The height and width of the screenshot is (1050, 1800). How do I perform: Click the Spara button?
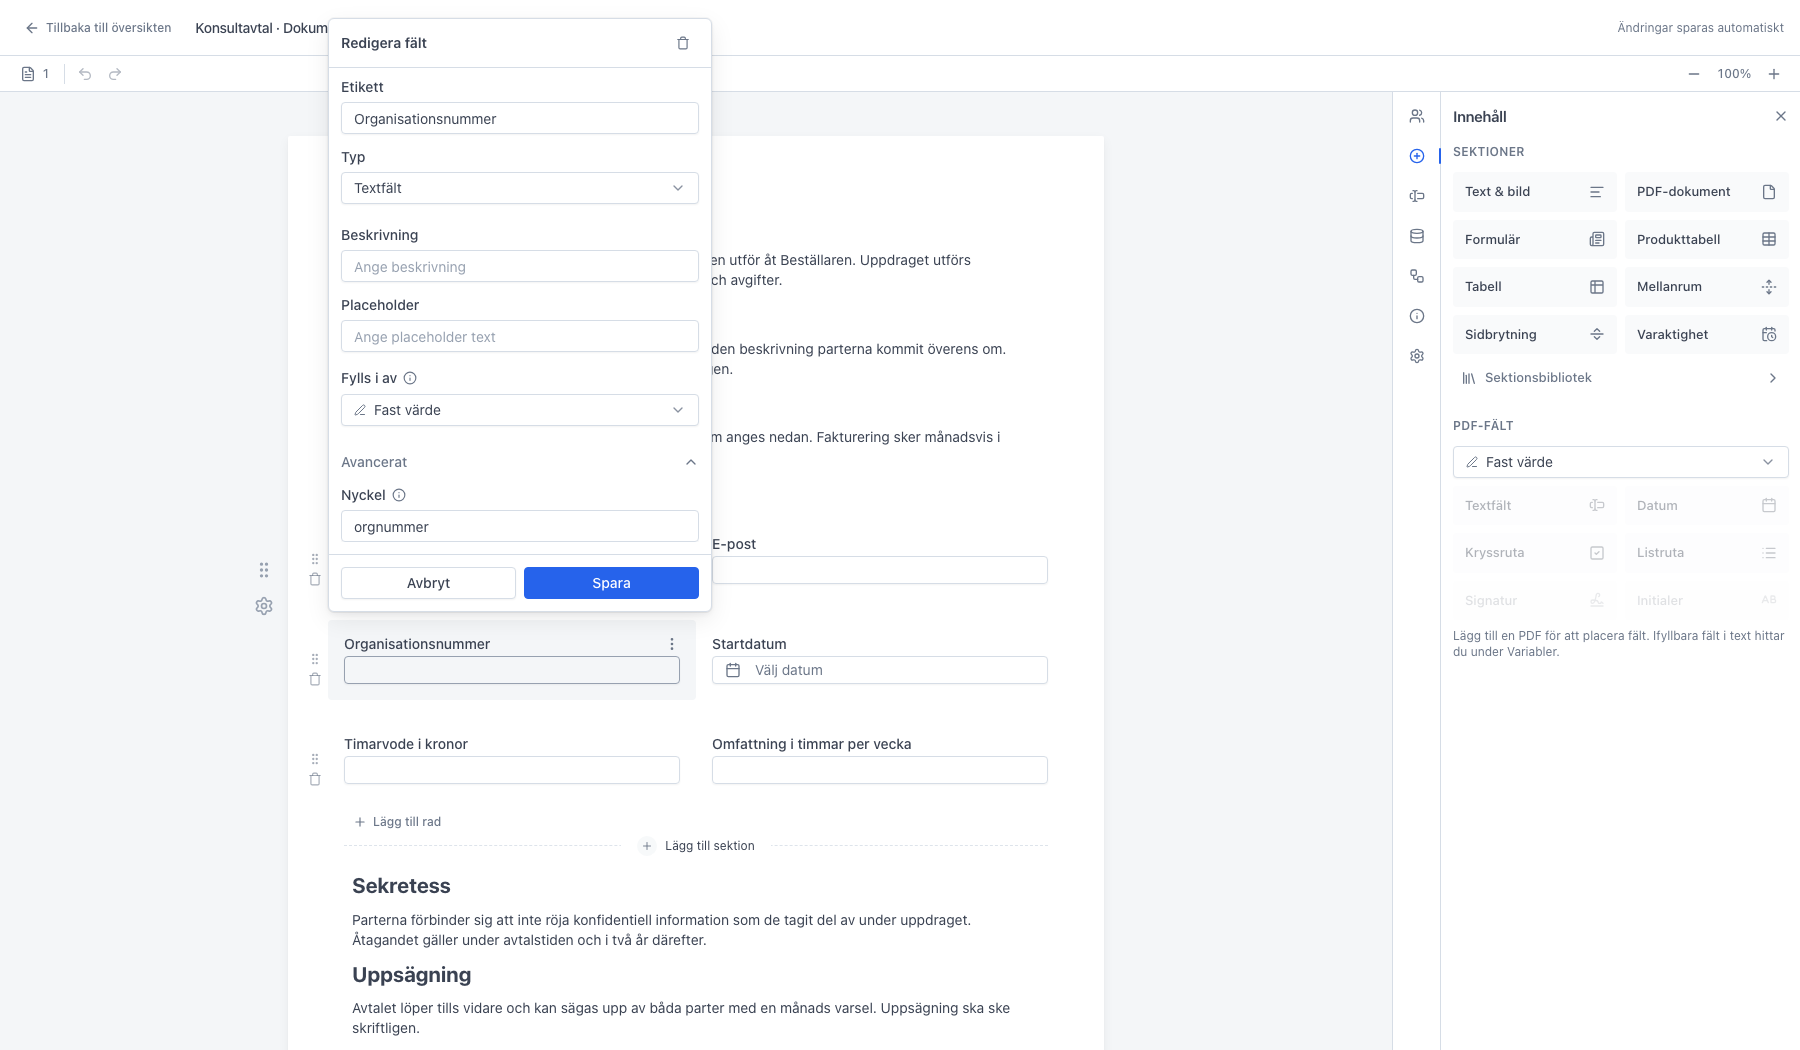point(611,583)
